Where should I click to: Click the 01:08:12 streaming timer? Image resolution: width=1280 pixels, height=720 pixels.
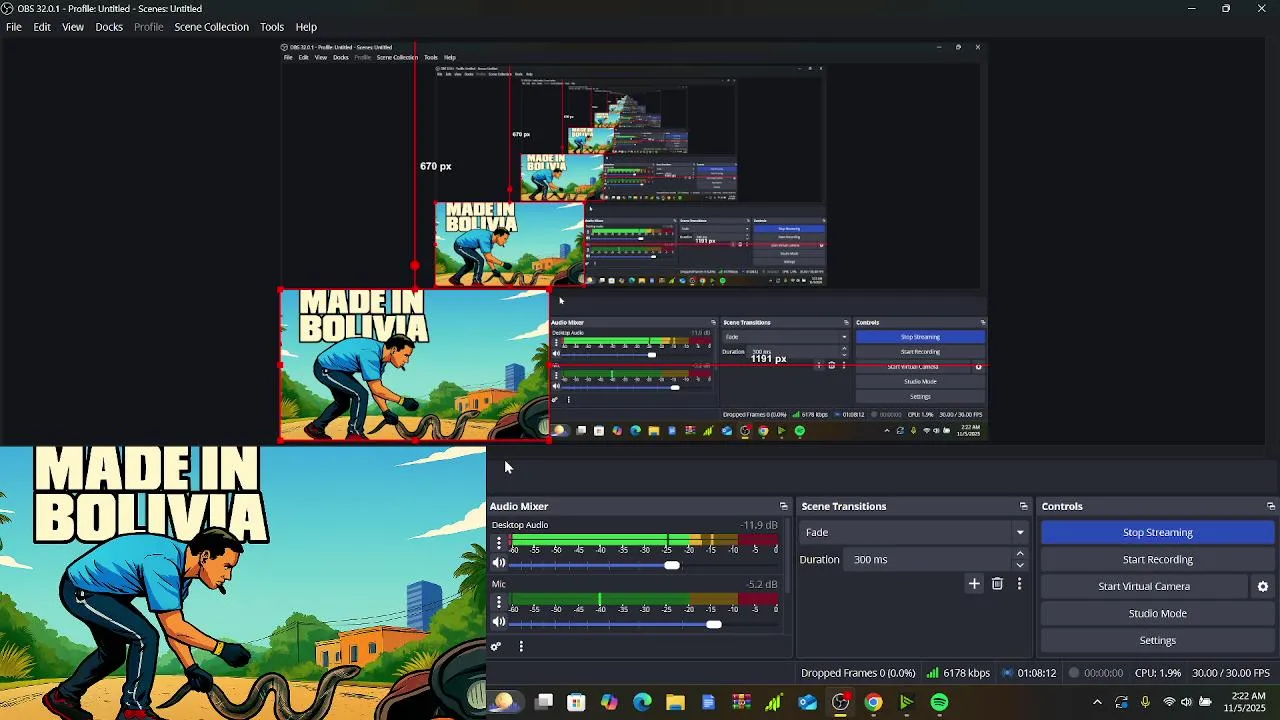(1037, 673)
